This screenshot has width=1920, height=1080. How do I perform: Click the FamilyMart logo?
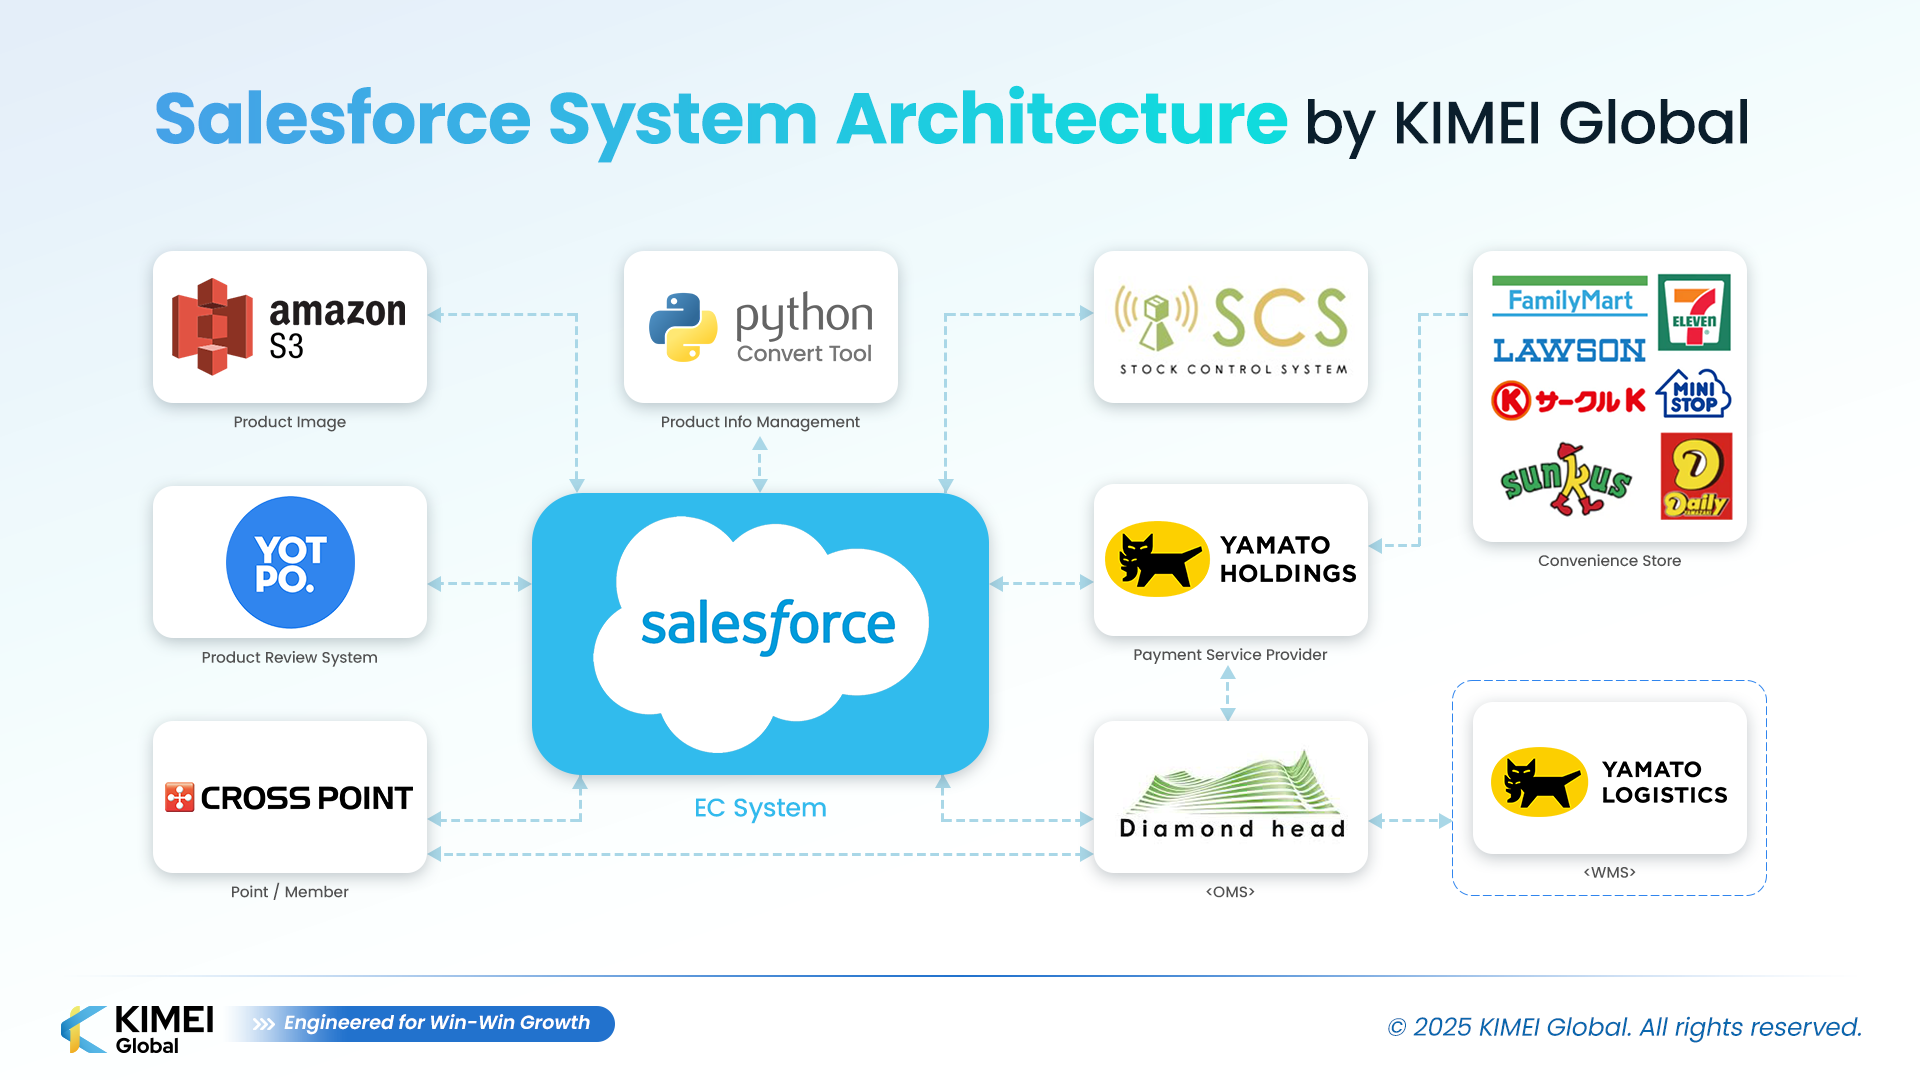point(1569,298)
